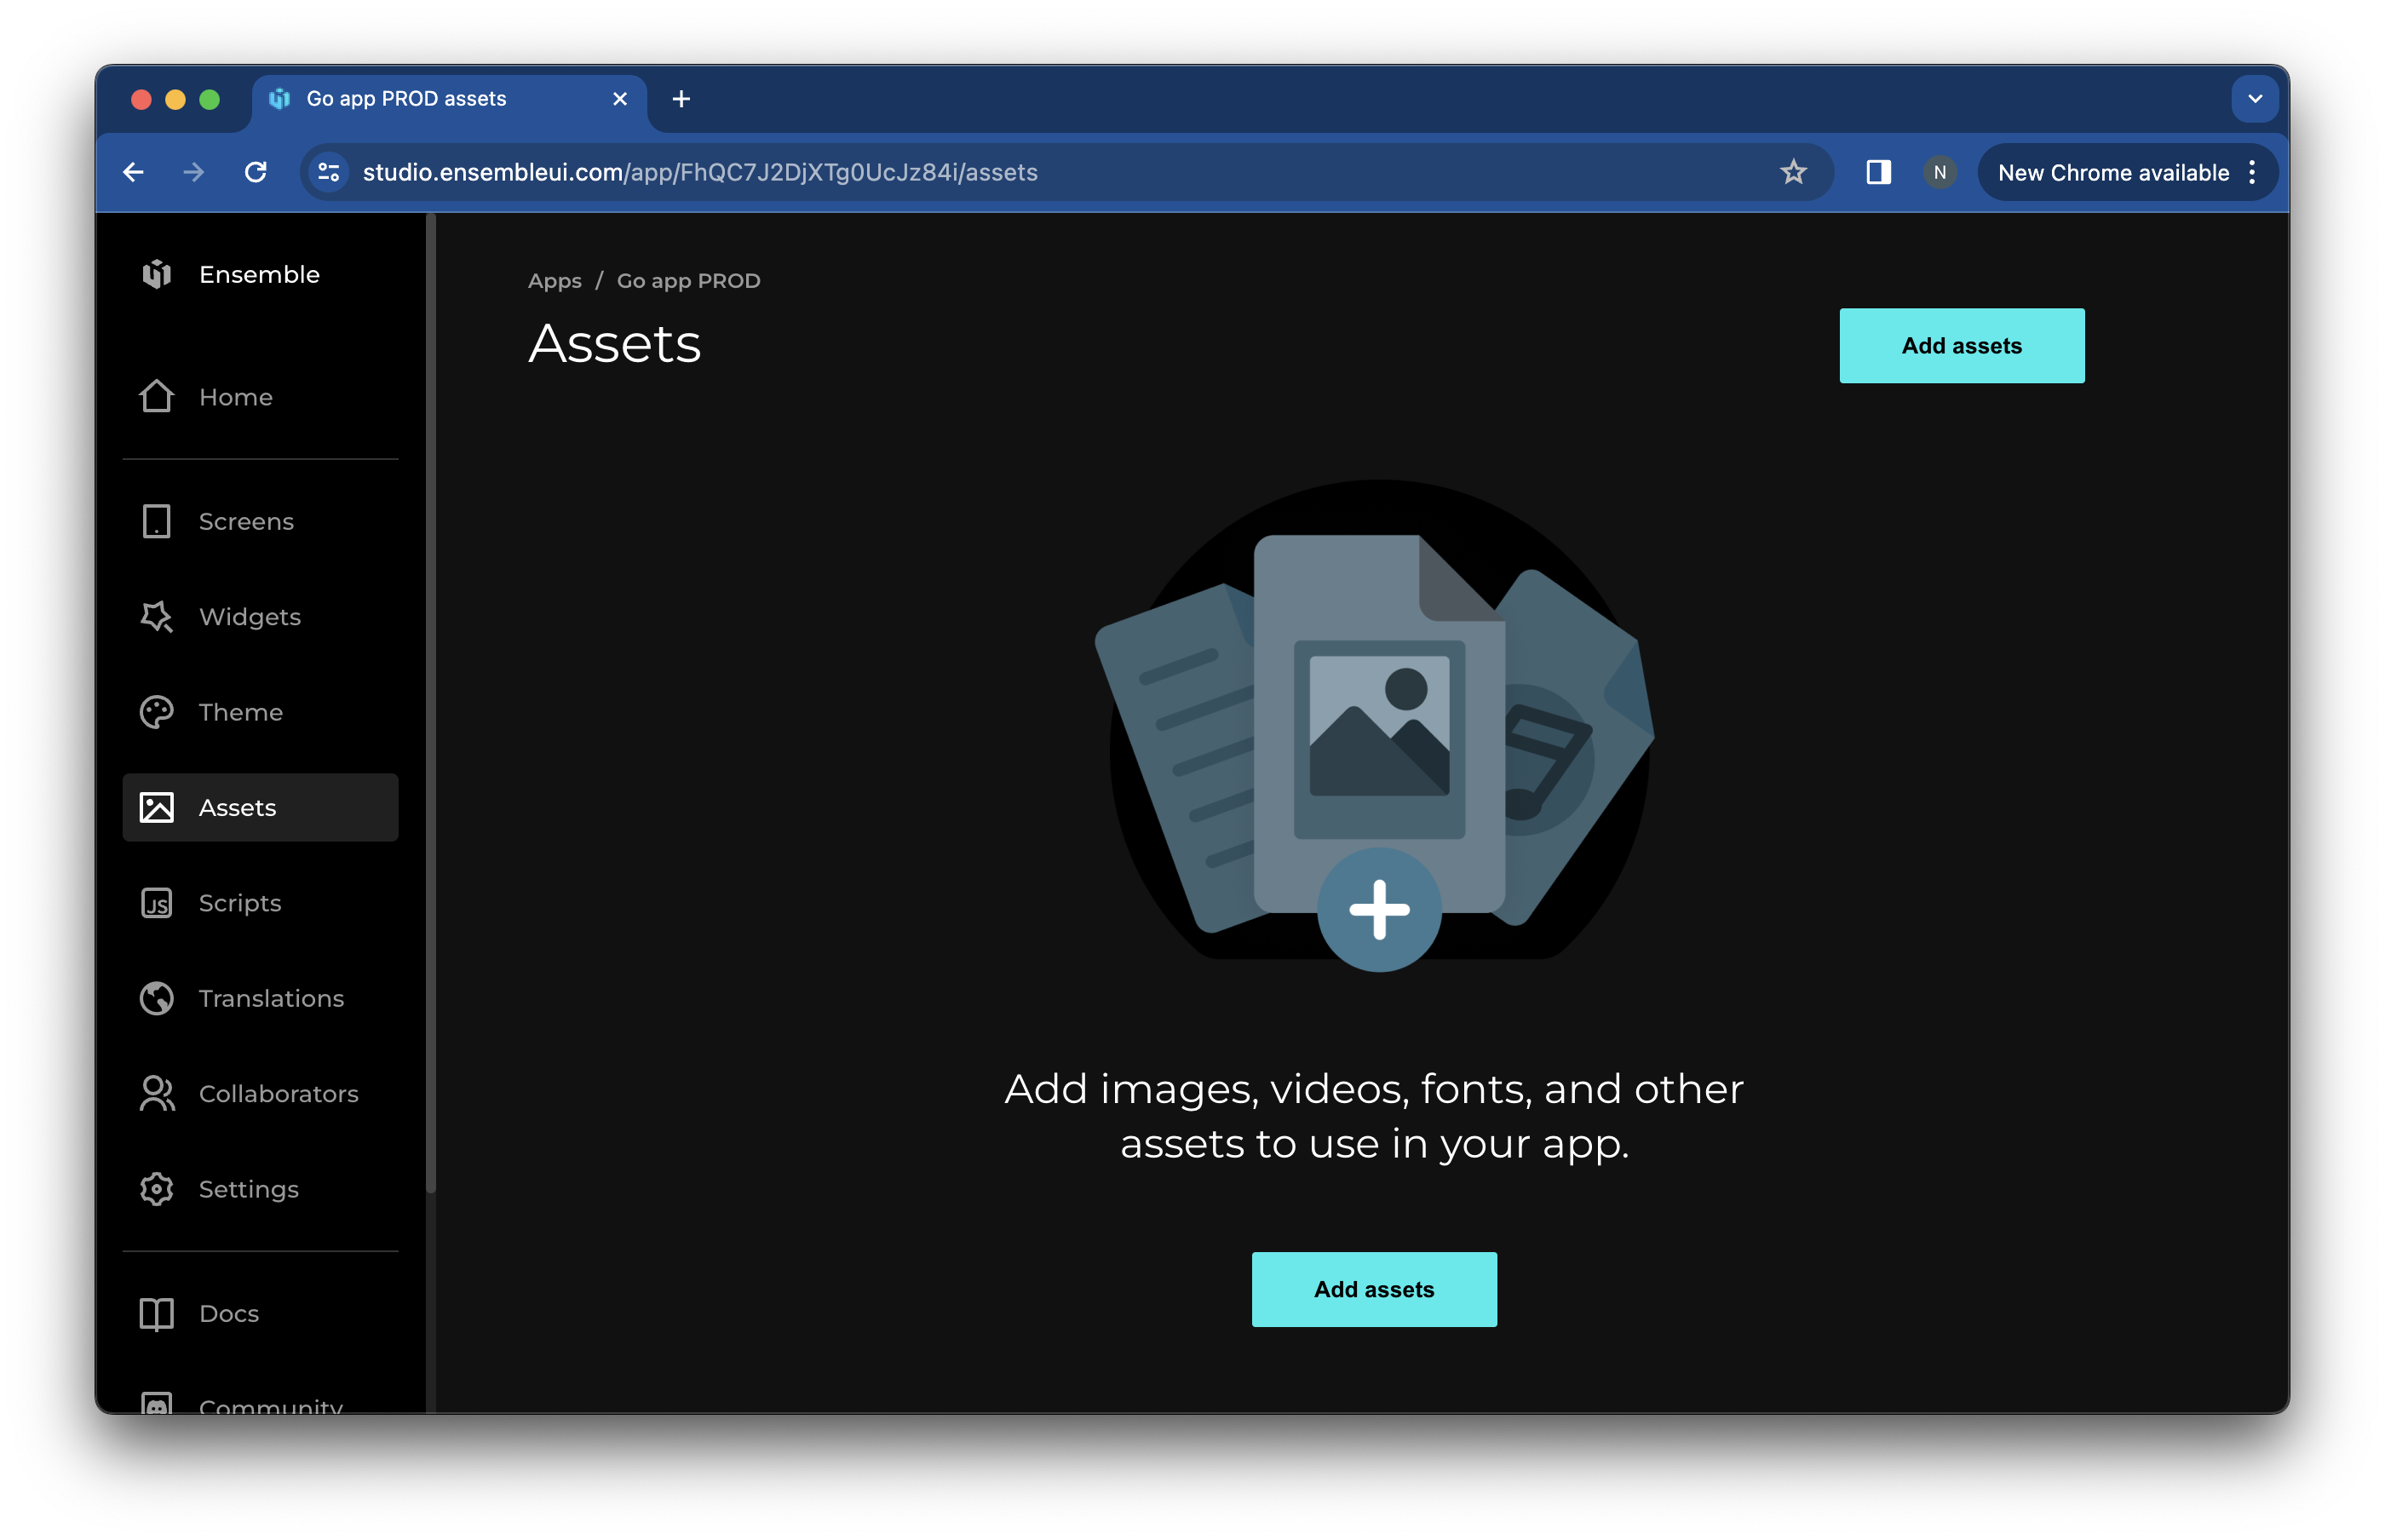This screenshot has width=2385, height=1540.
Task: Expand Chrome tab search dropdown arrow
Action: [2254, 99]
